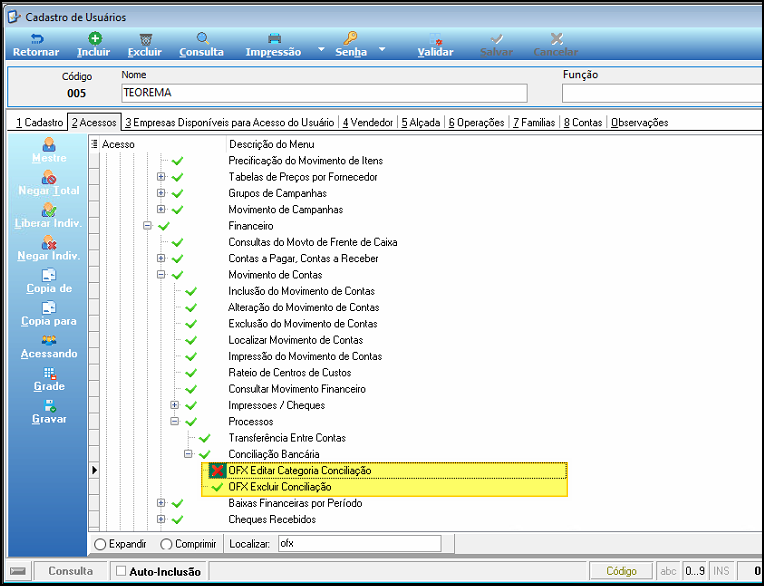764x586 pixels.
Task: Click the 0...9 status bar indicator
Action: (694, 571)
